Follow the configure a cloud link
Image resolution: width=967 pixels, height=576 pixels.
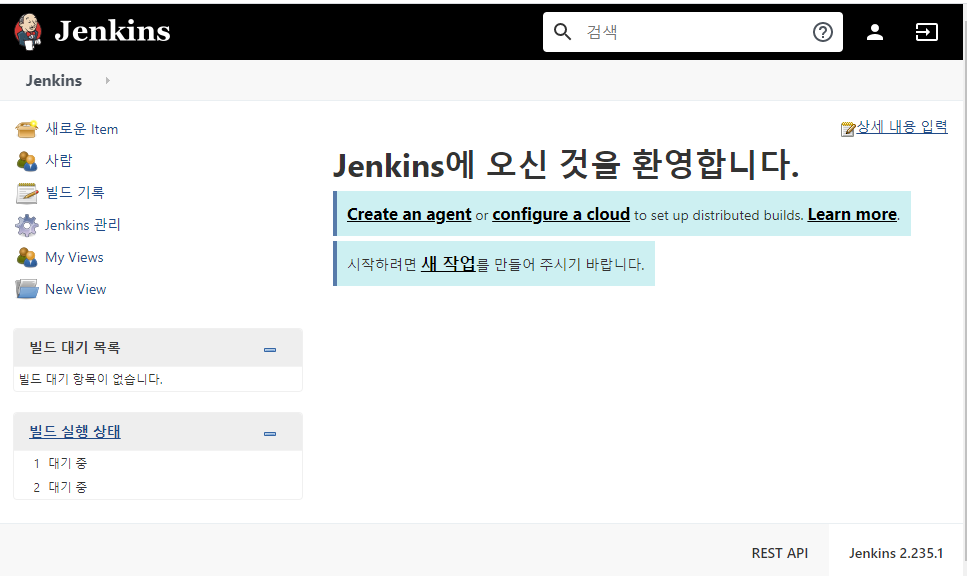tap(561, 214)
